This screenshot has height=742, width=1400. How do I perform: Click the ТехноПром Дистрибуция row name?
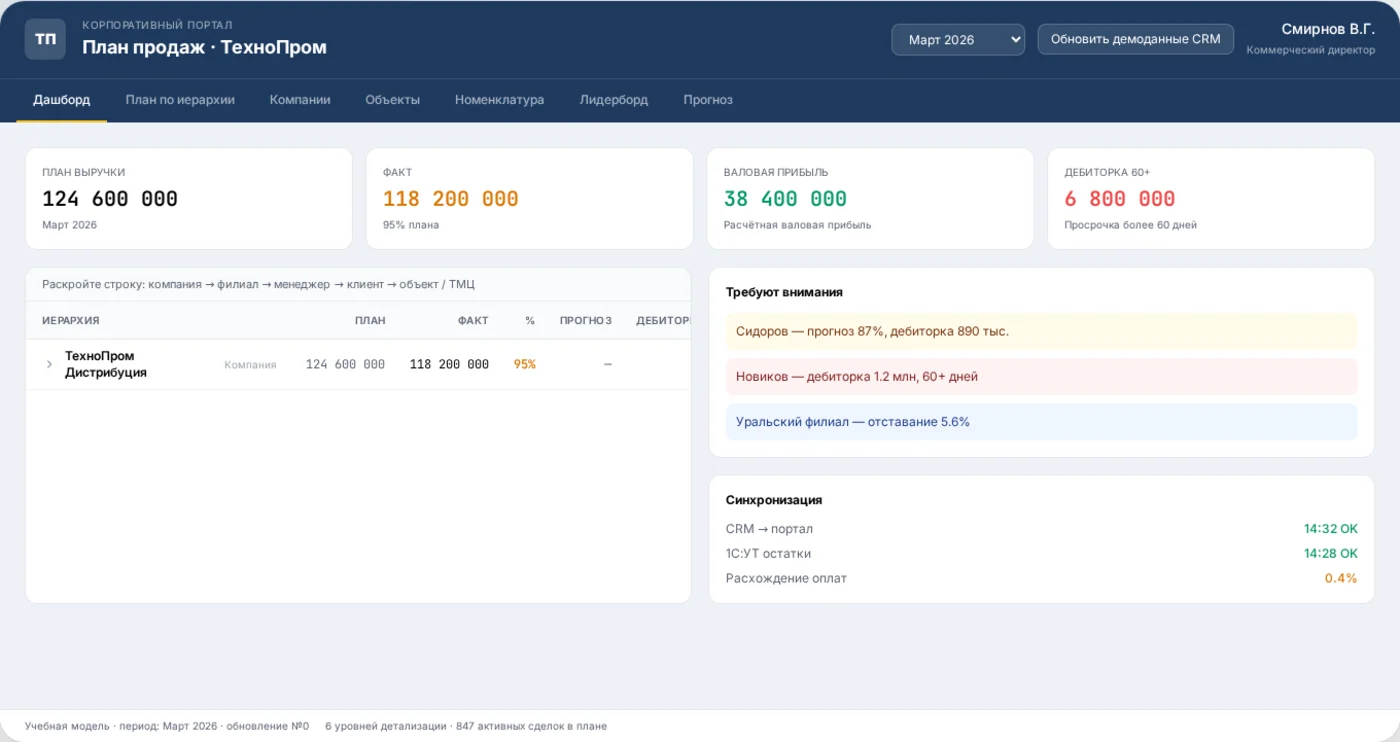(106, 364)
